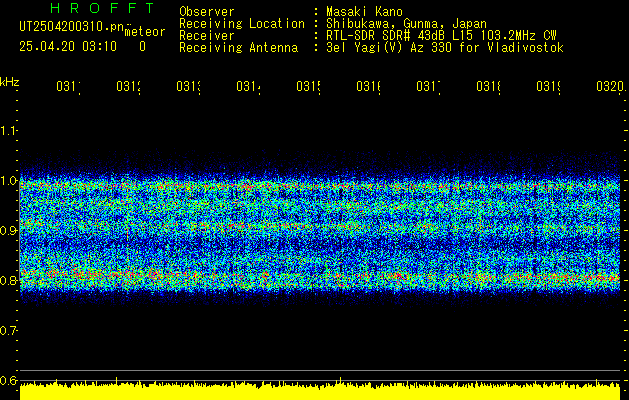Screen dimensions: 629x400
Task: Select the file name UT2504200310
Action: [x=72, y=27]
